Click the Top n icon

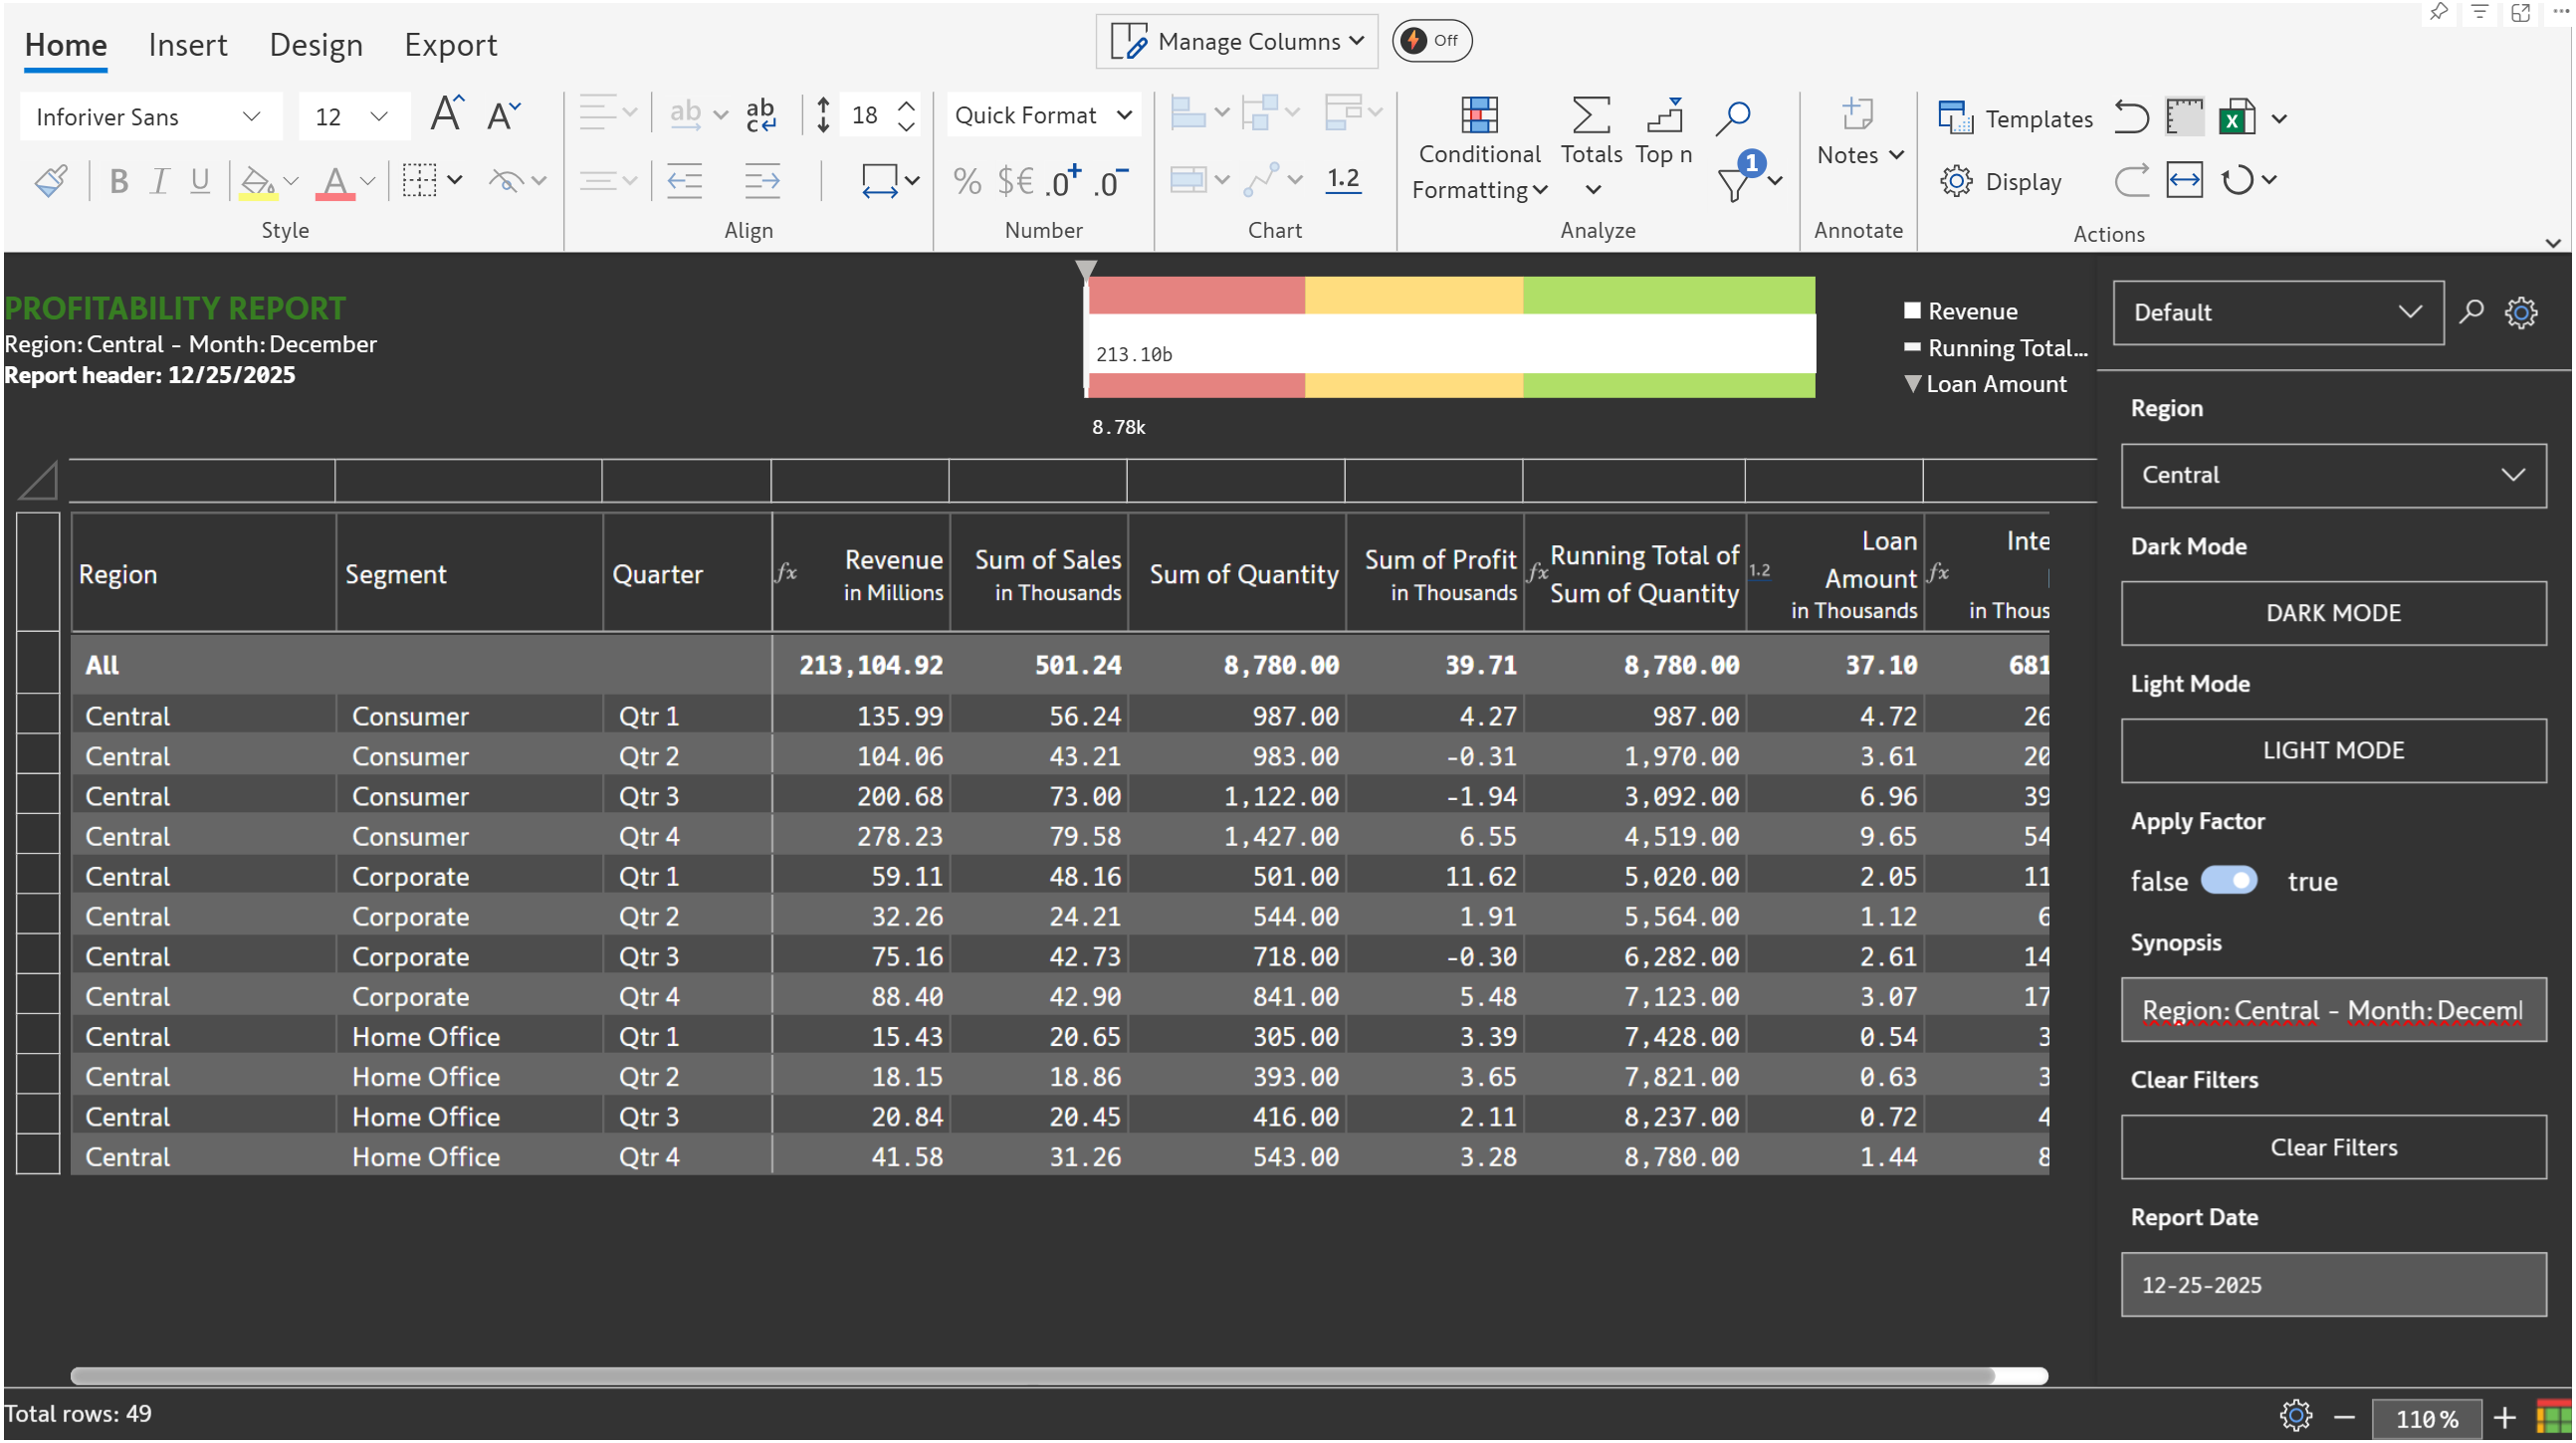click(x=1664, y=116)
